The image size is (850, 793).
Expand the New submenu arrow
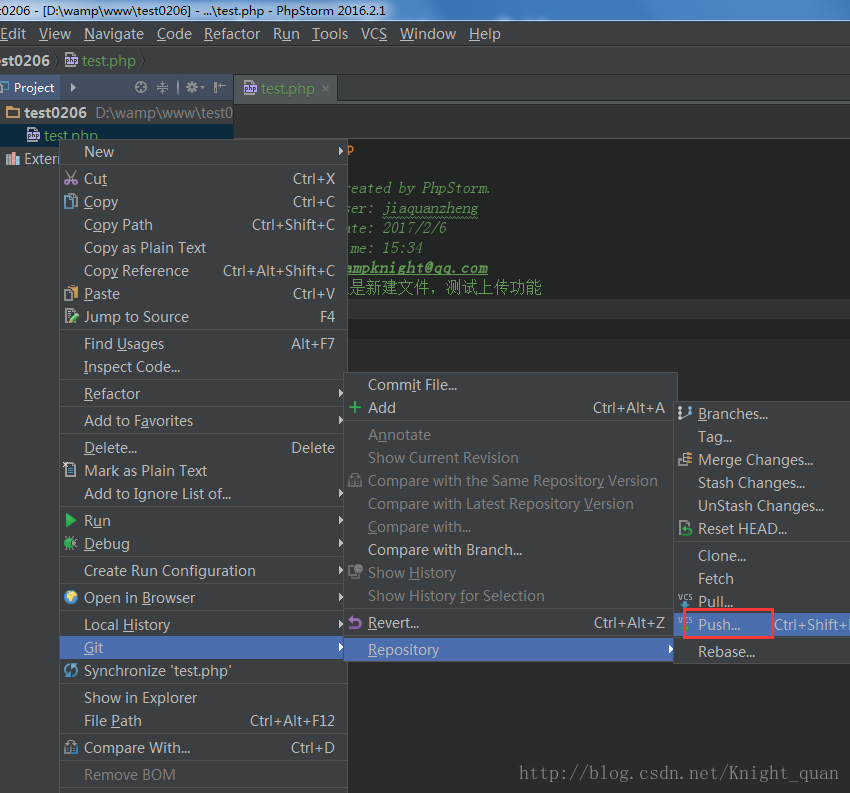coord(340,151)
